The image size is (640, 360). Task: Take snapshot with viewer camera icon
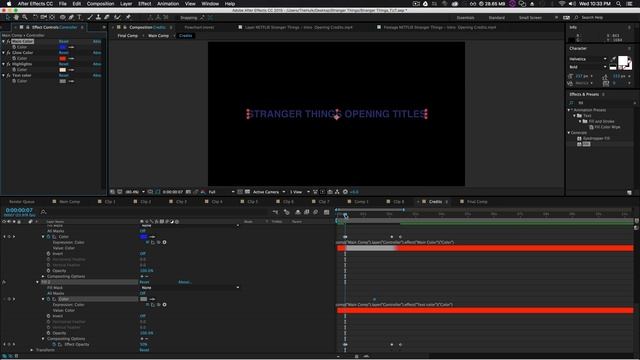189,192
